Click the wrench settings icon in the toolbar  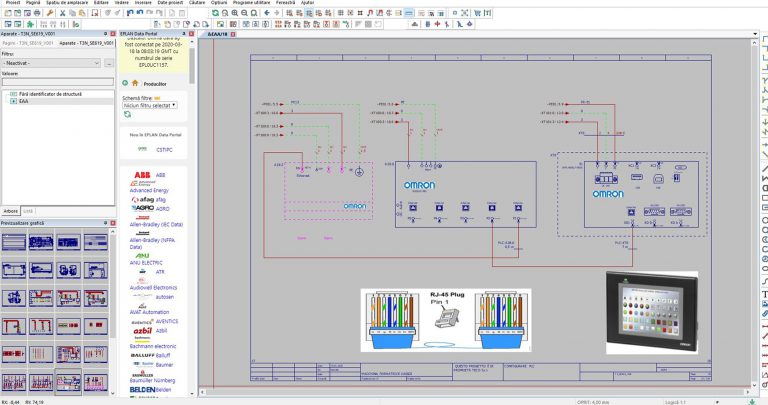(49, 13)
